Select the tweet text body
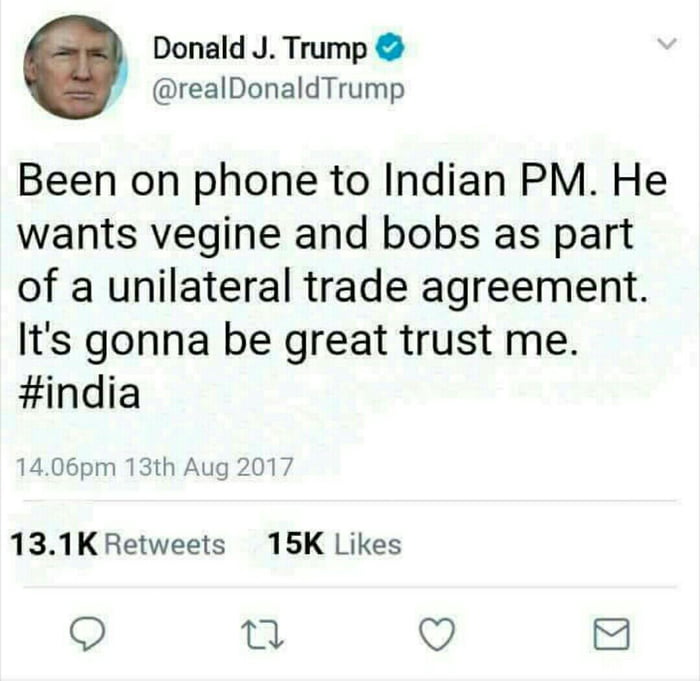700x681 pixels. (x=342, y=286)
